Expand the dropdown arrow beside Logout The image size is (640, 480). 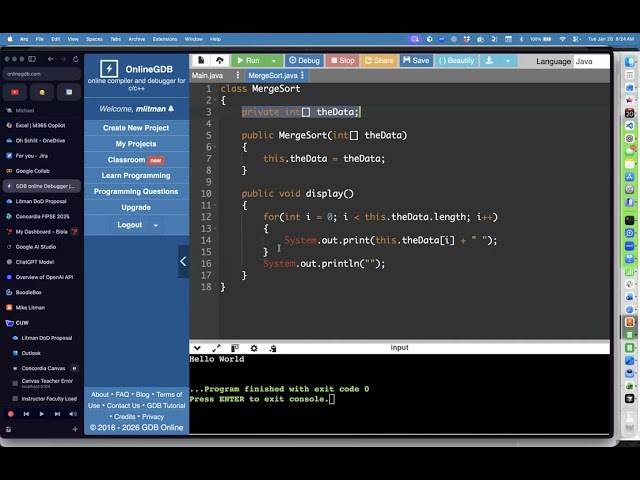pos(156,225)
